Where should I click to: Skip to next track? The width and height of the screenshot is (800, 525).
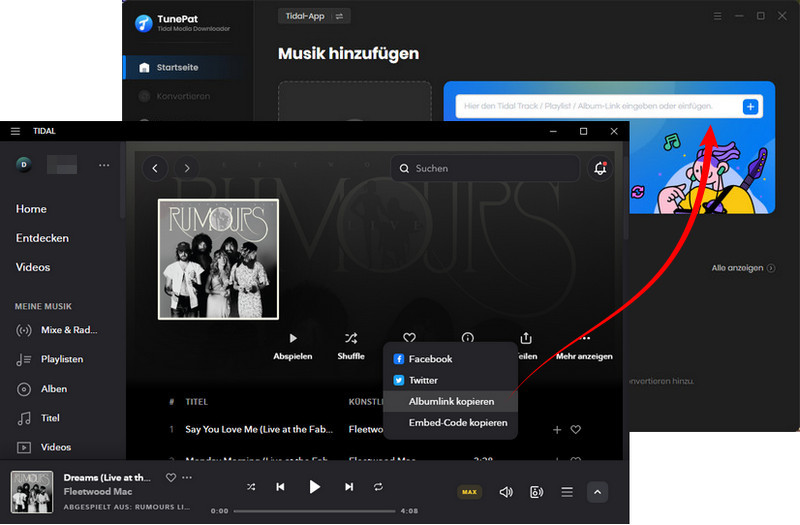tap(349, 487)
